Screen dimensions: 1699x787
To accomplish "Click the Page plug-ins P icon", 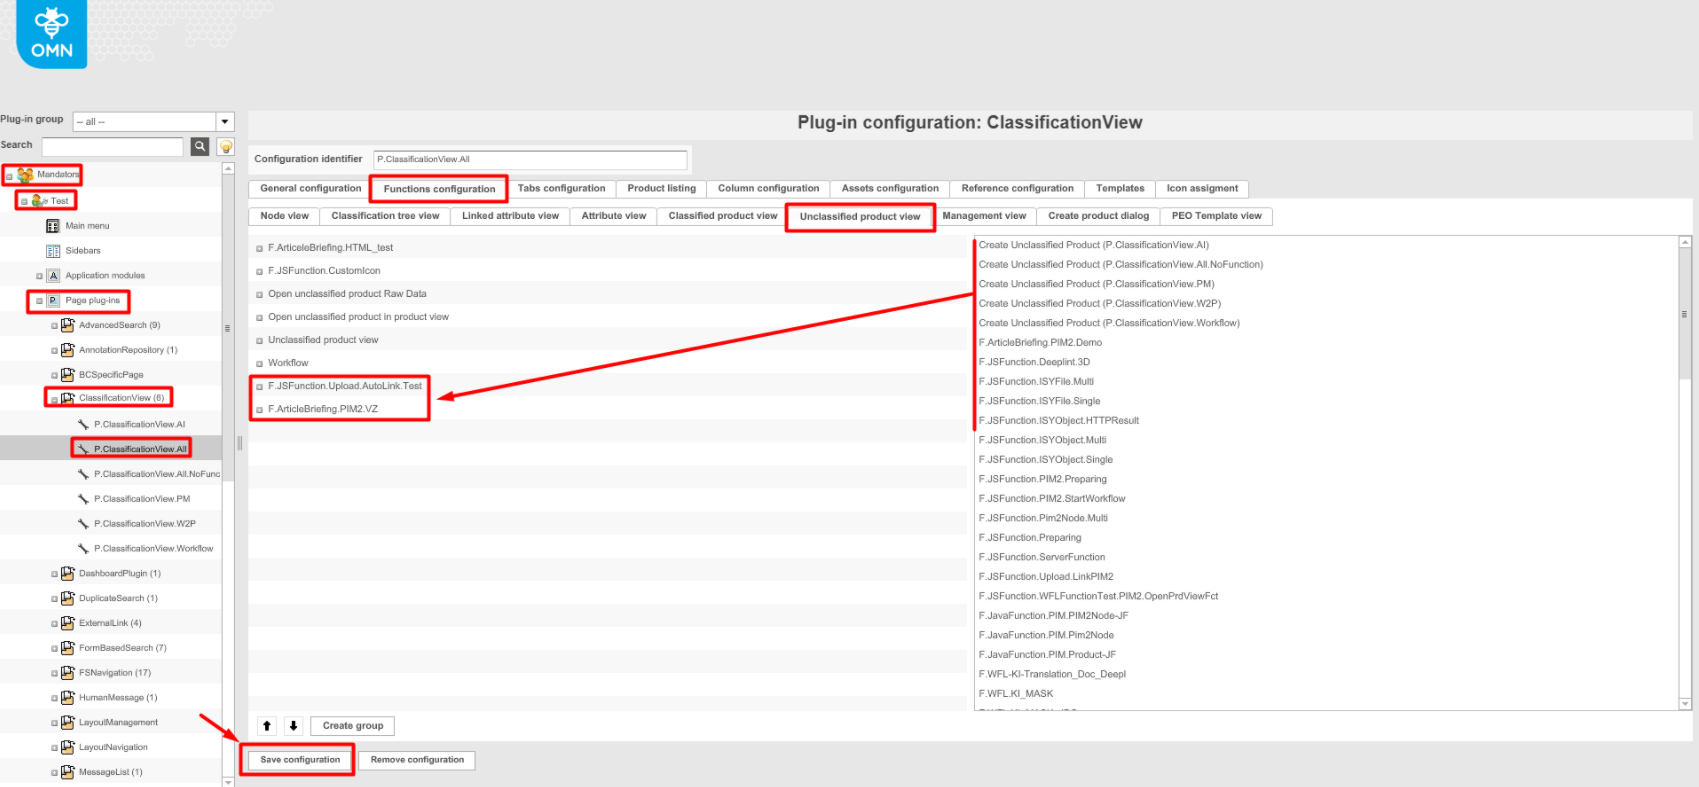I will click(x=53, y=300).
